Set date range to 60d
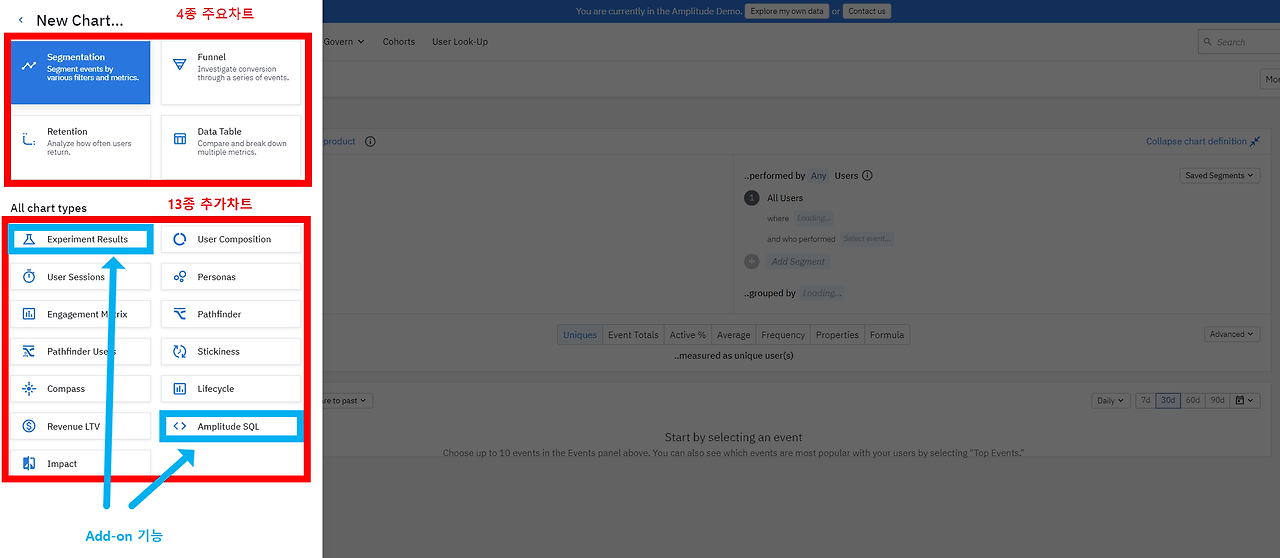The width and height of the screenshot is (1280, 558). [1192, 400]
